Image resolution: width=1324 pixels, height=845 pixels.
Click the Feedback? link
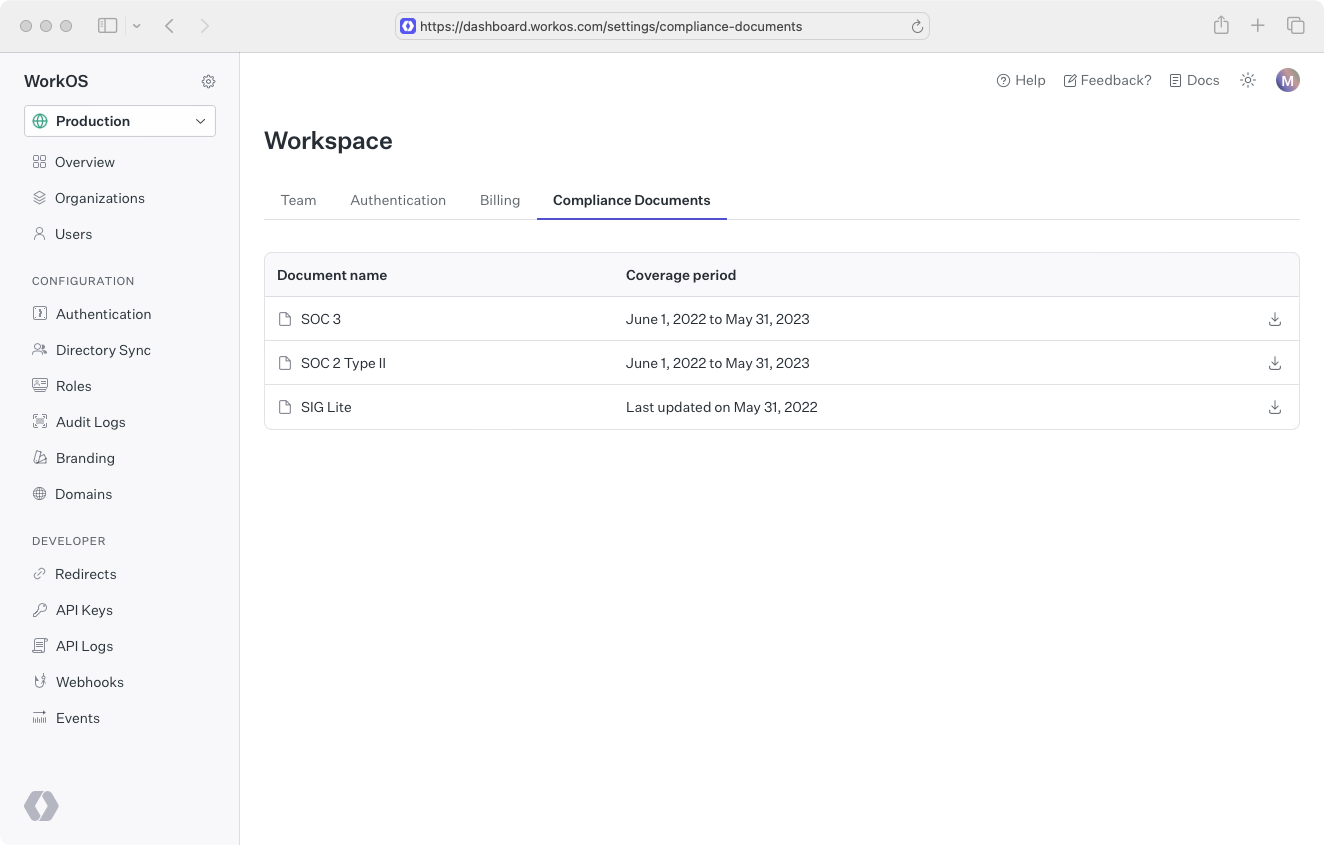1107,80
